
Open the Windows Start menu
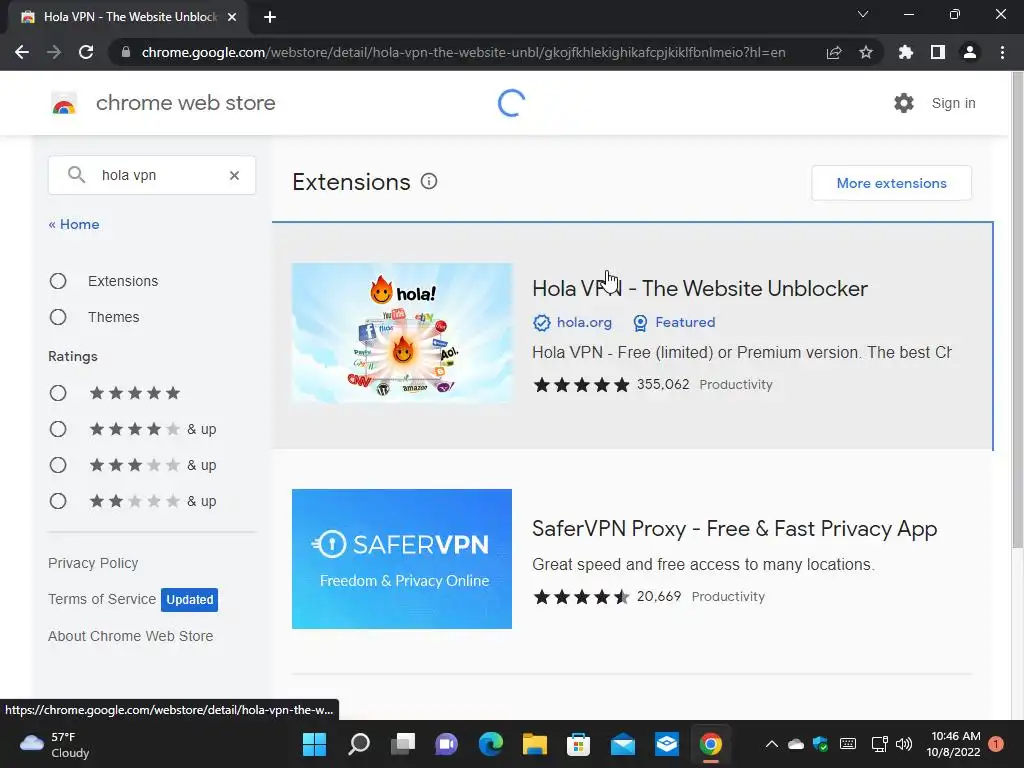coord(314,744)
